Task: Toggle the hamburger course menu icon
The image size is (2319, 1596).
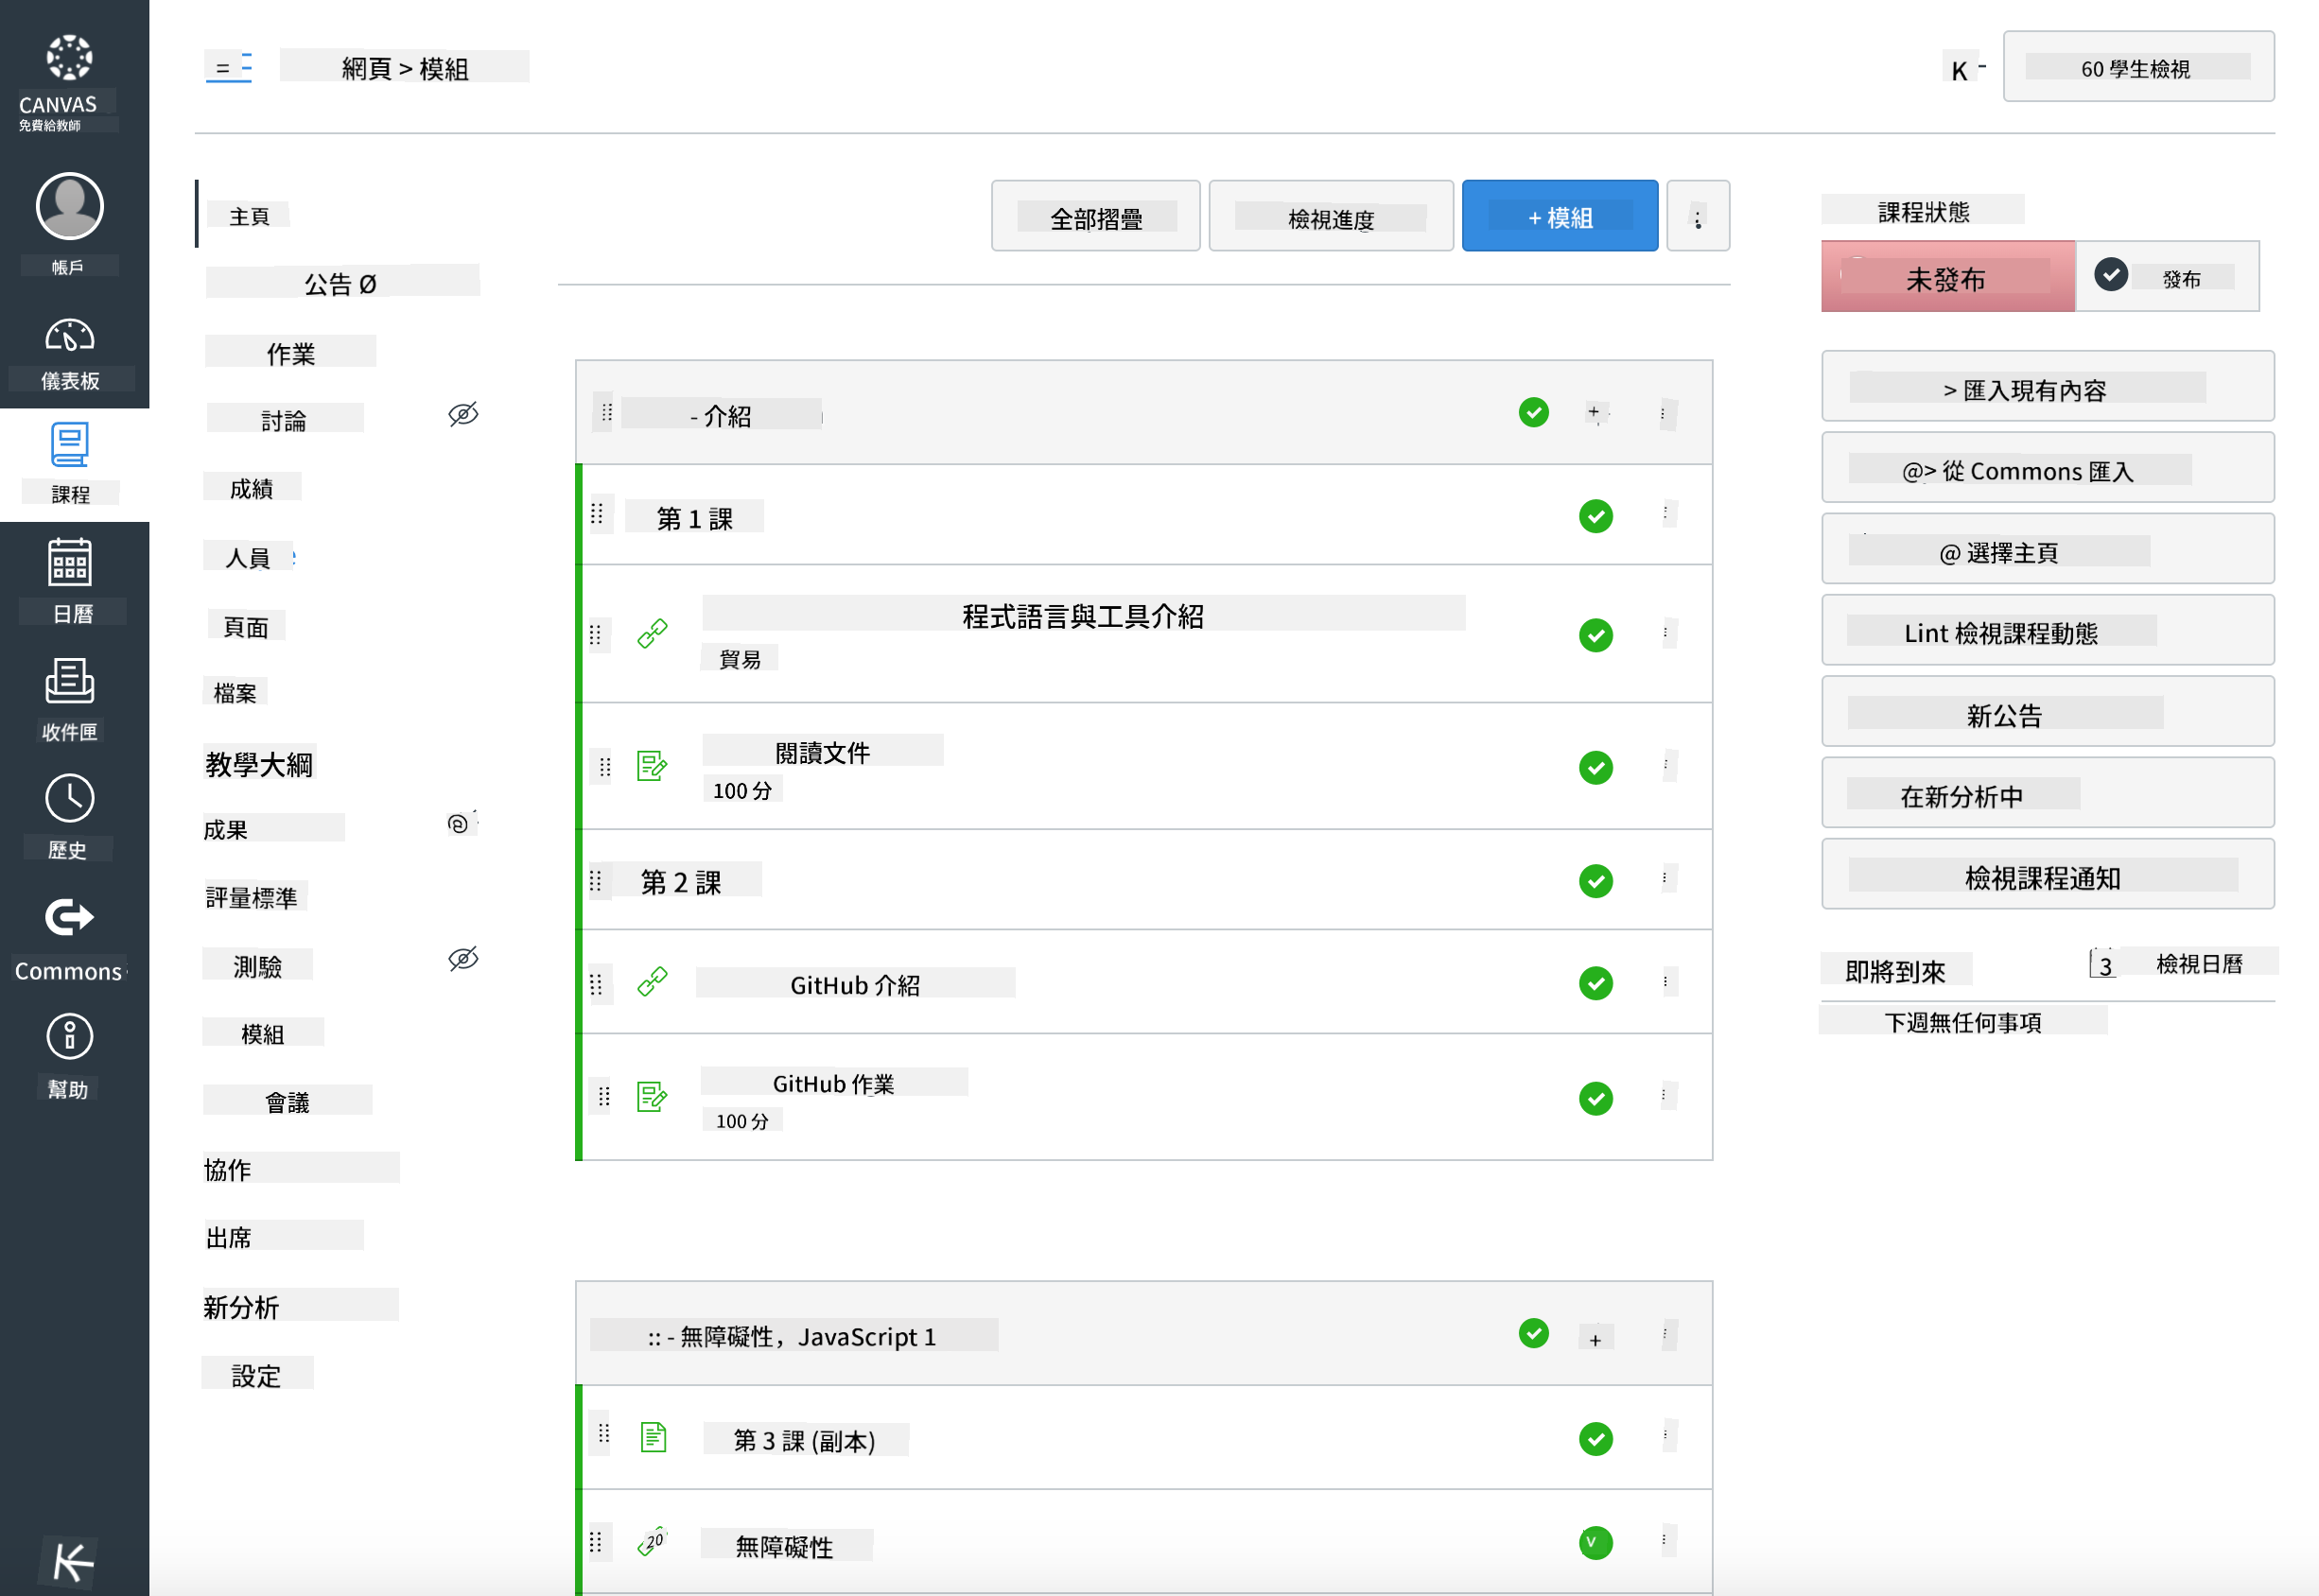Action: click(x=228, y=67)
